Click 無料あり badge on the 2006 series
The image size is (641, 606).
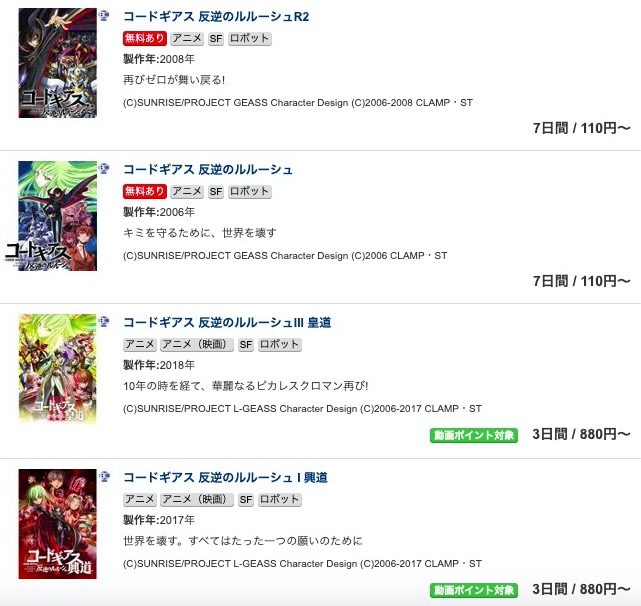[145, 191]
